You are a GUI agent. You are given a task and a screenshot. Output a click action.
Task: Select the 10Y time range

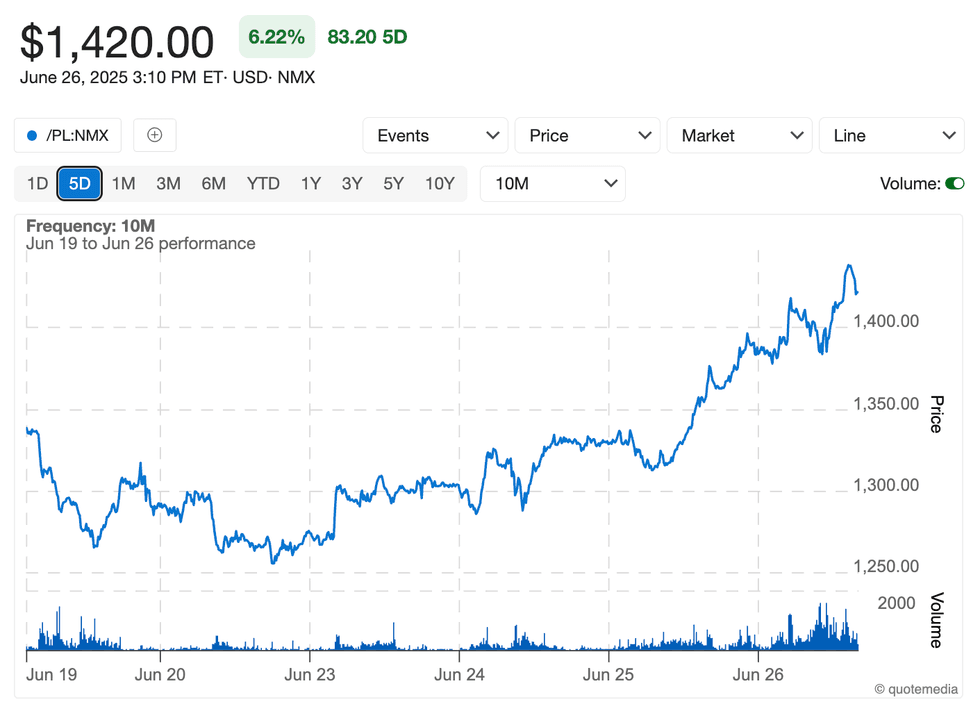[x=439, y=183]
